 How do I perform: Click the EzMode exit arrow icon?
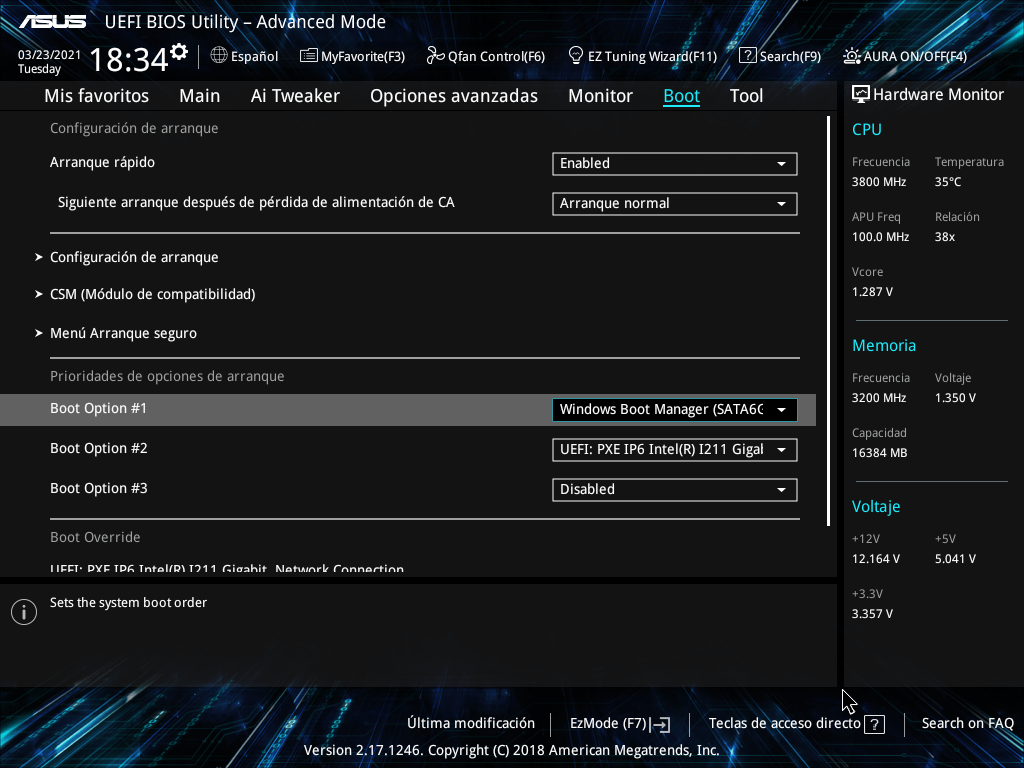[x=660, y=724]
